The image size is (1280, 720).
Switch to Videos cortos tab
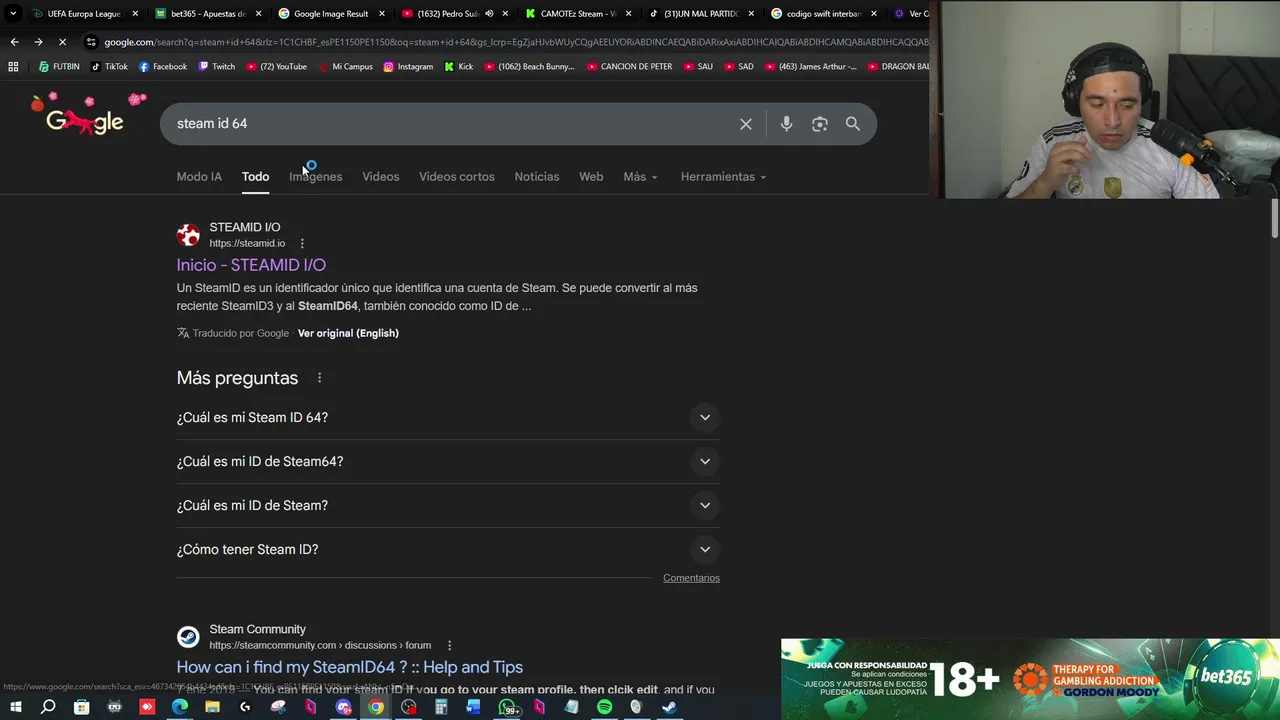pyautogui.click(x=457, y=177)
